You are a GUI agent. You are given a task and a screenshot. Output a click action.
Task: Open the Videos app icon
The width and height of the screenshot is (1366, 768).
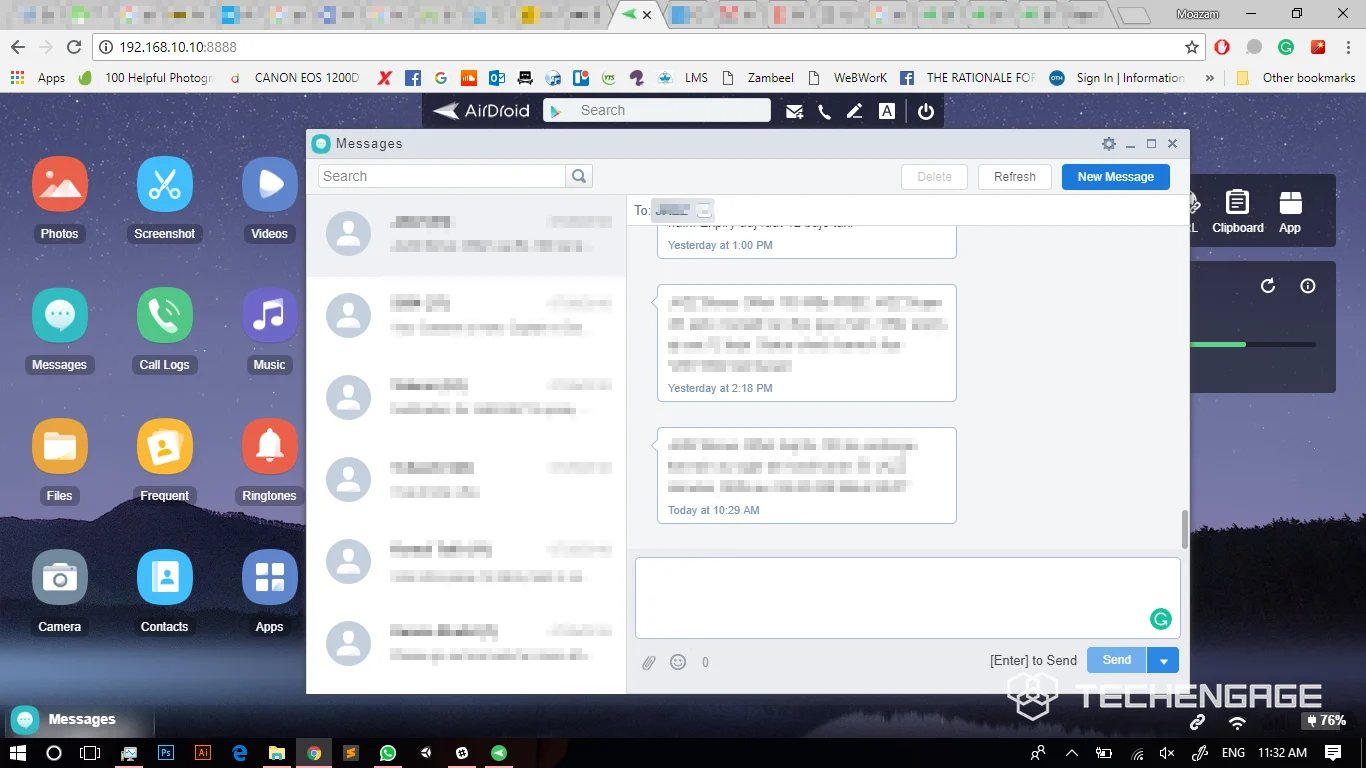(x=270, y=184)
